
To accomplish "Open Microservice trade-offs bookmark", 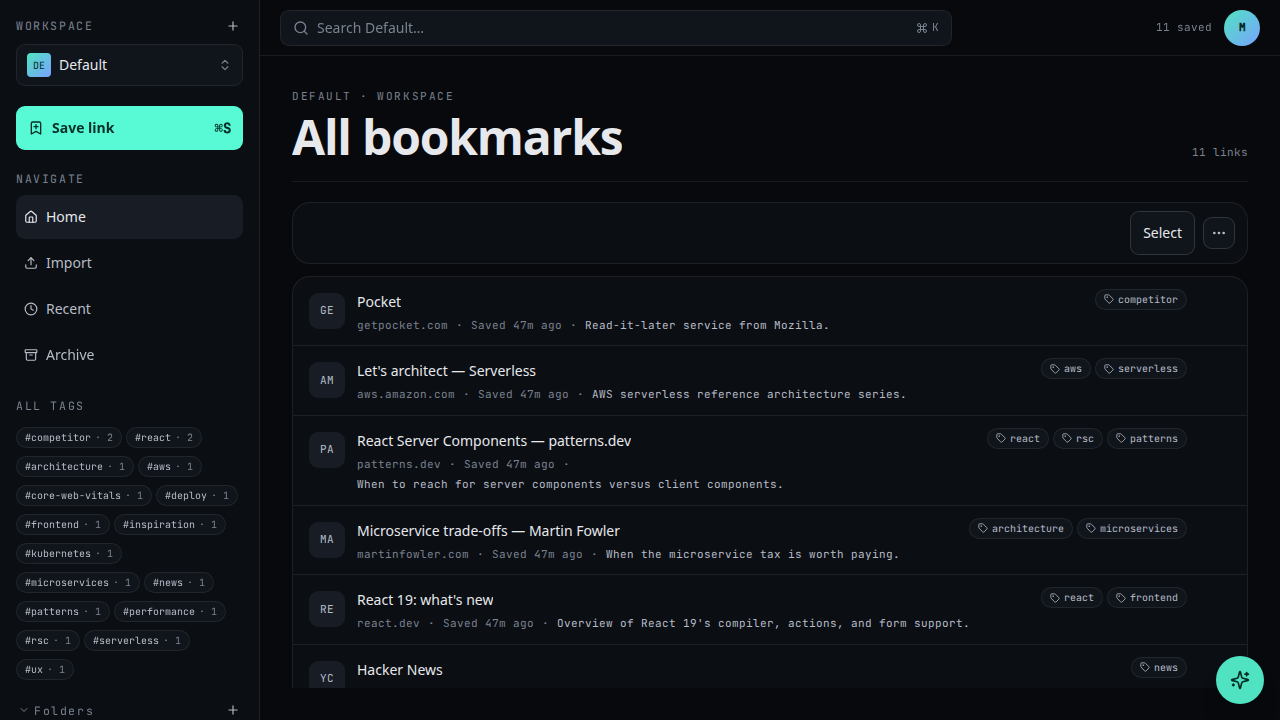I will [x=488, y=531].
